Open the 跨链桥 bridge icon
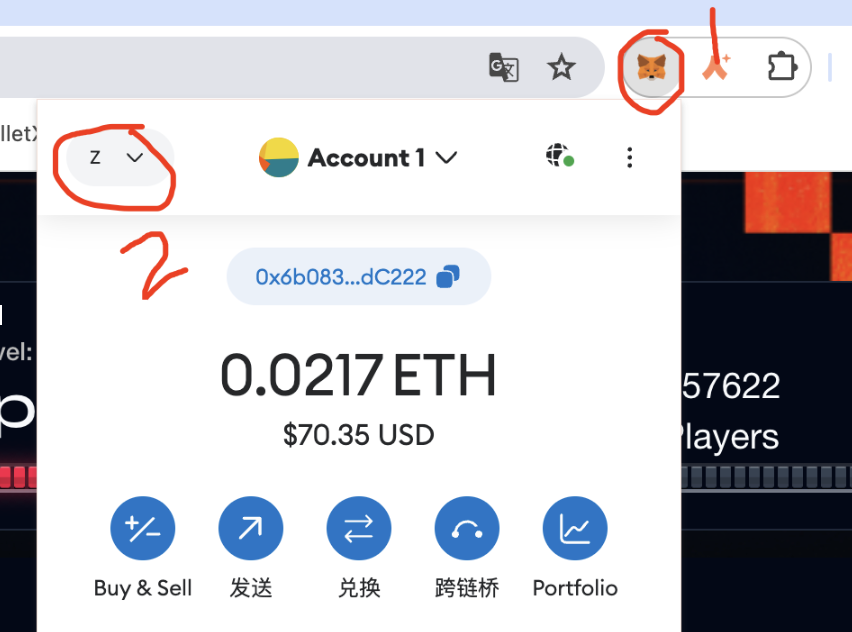This screenshot has width=852, height=632. point(467,528)
